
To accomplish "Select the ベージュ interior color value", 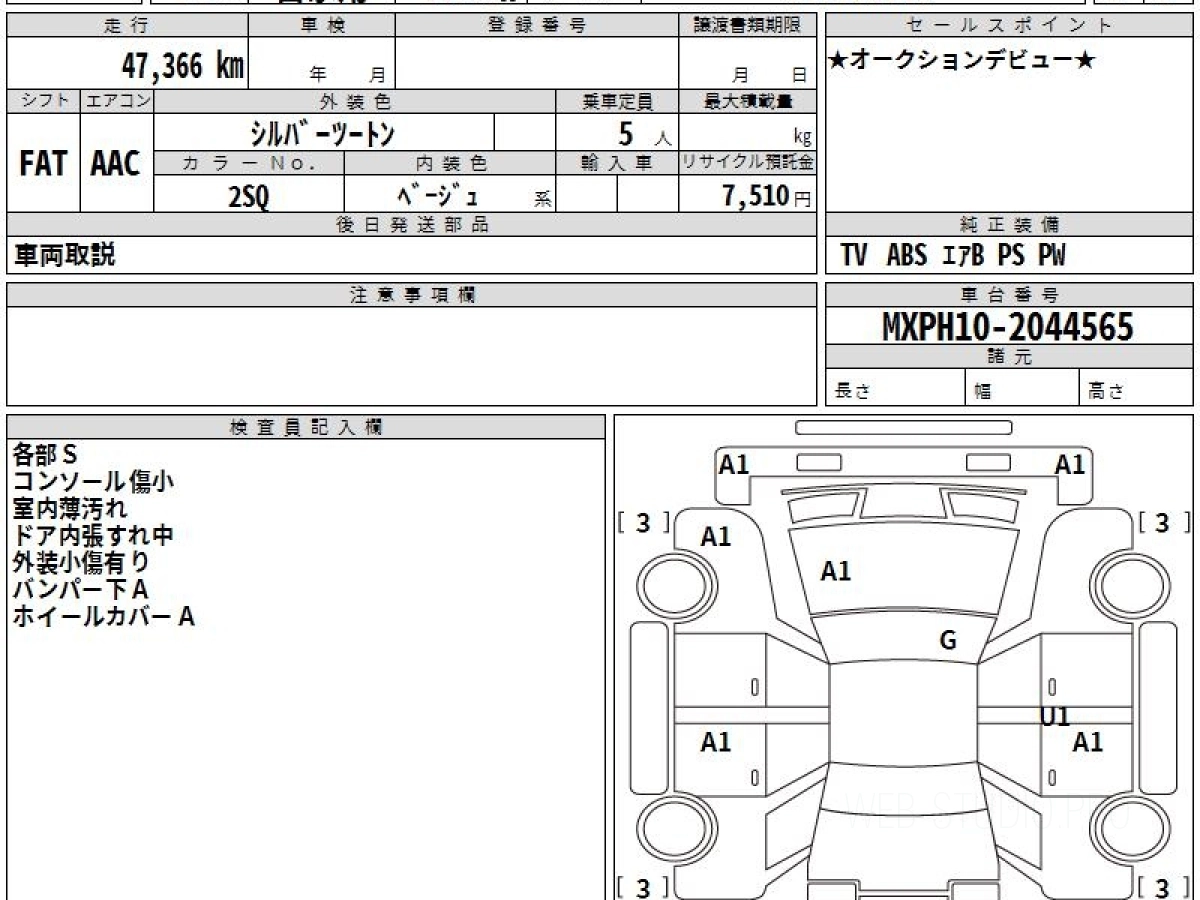I will pyautogui.click(x=438, y=195).
